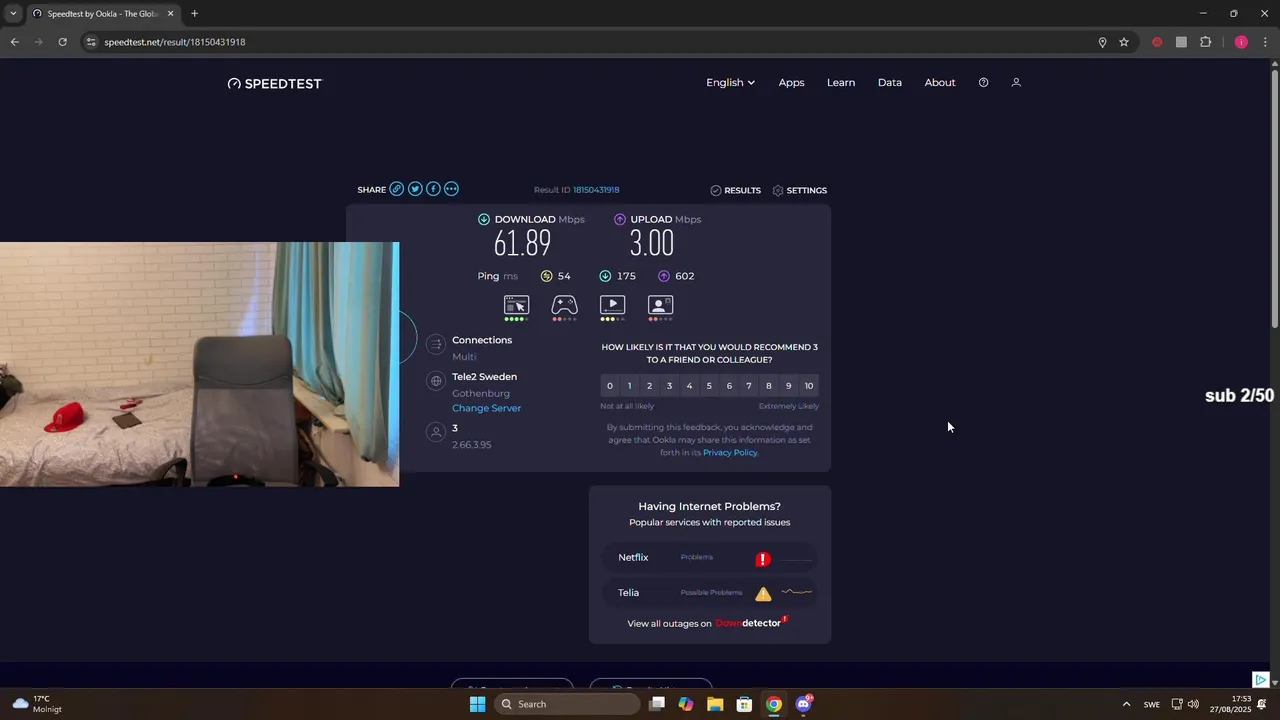
Task: Rate recommendation as 10
Action: [809, 386]
